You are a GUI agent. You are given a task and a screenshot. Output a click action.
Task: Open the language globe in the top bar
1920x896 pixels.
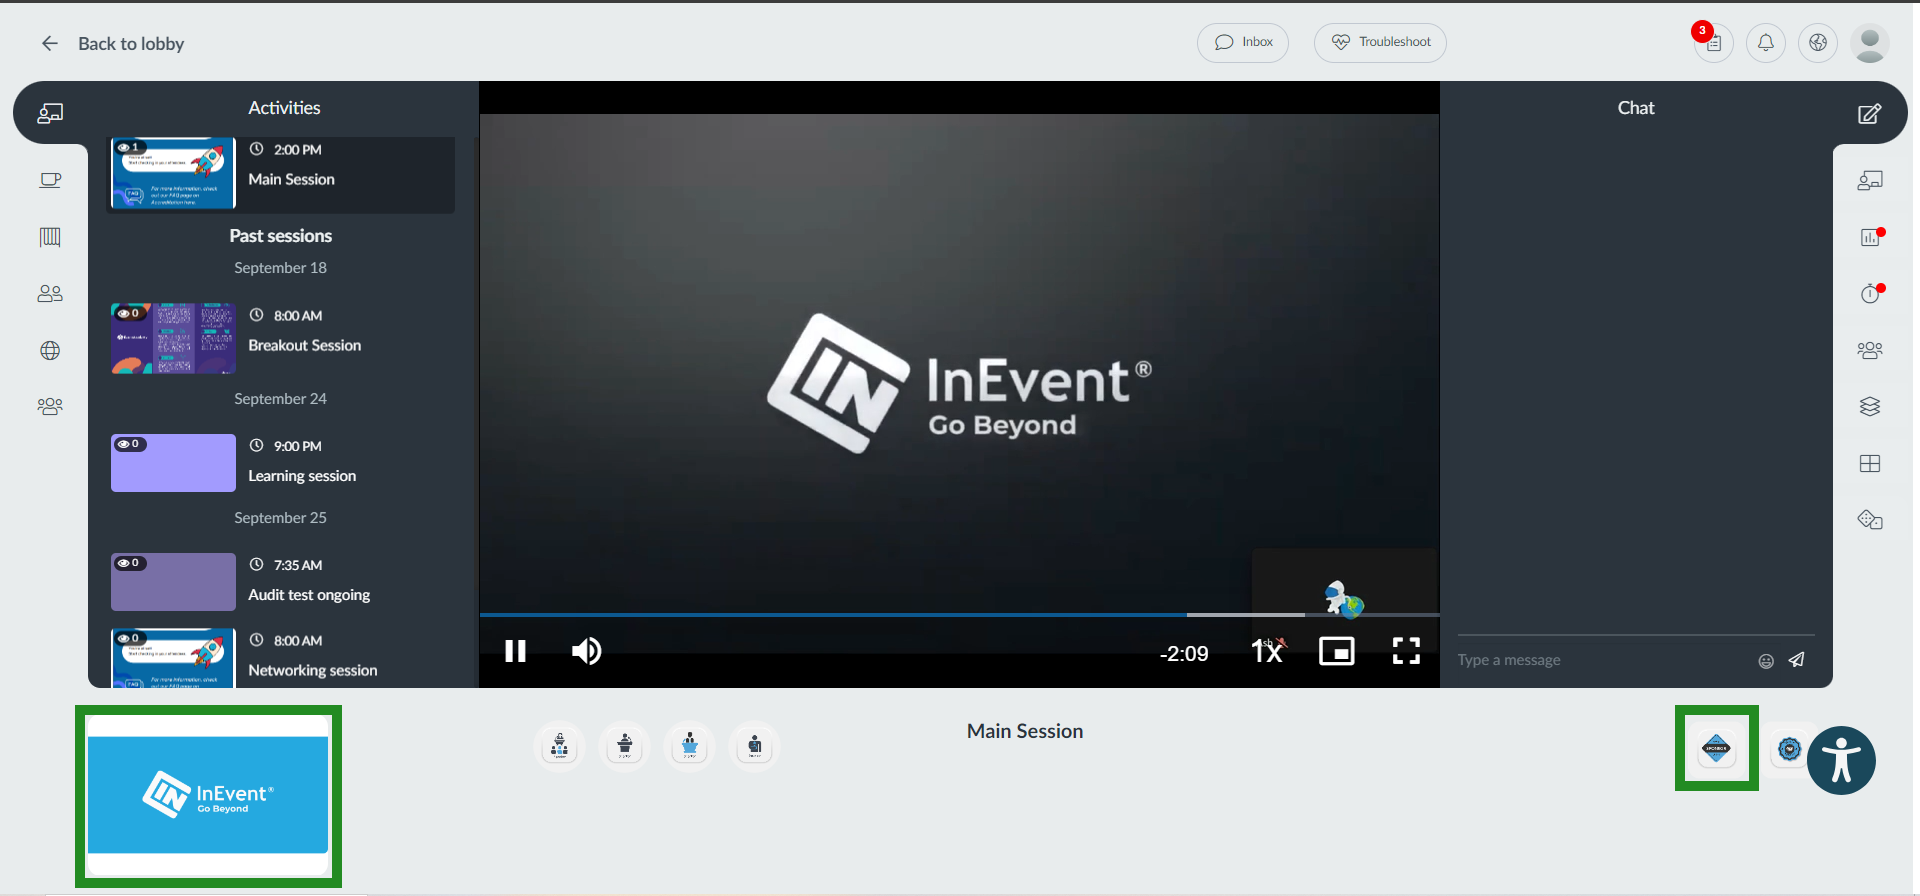point(1818,43)
